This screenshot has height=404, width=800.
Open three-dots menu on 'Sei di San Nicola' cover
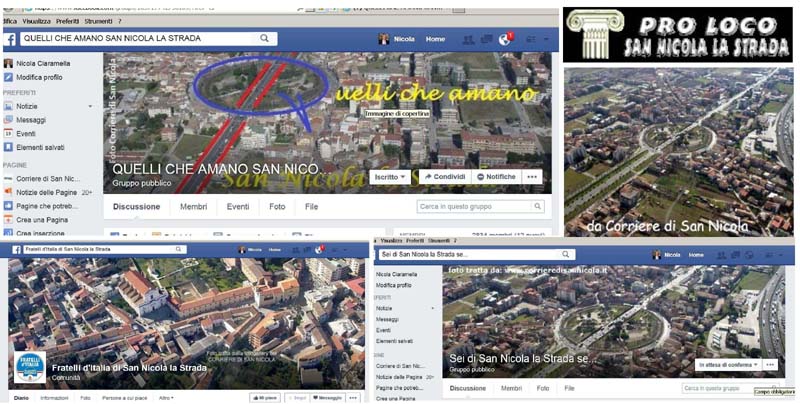point(770,365)
